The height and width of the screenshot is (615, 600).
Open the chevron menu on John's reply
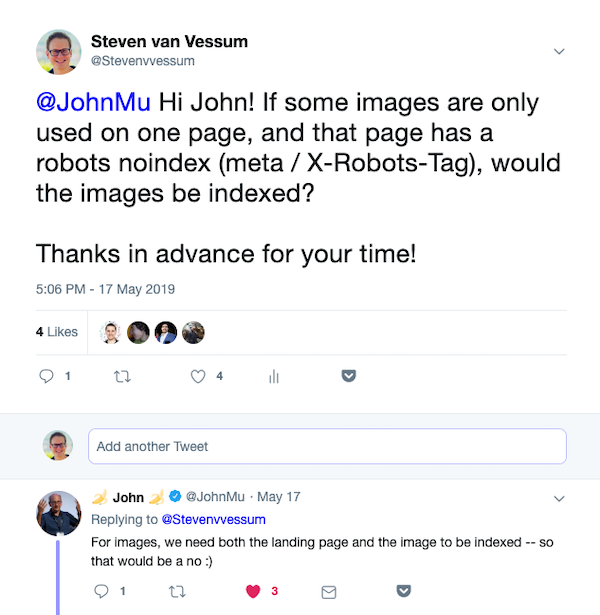(559, 499)
